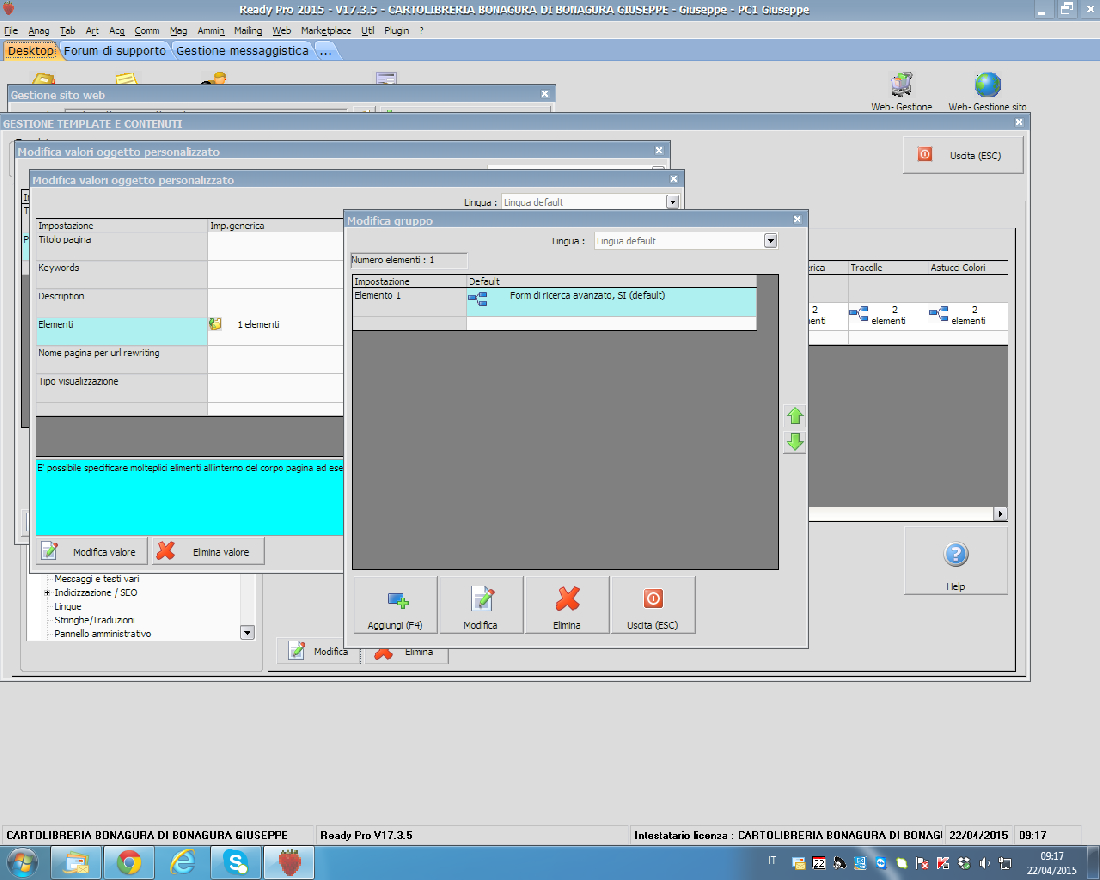
Task: Open Help in Gestione template window
Action: point(955,561)
